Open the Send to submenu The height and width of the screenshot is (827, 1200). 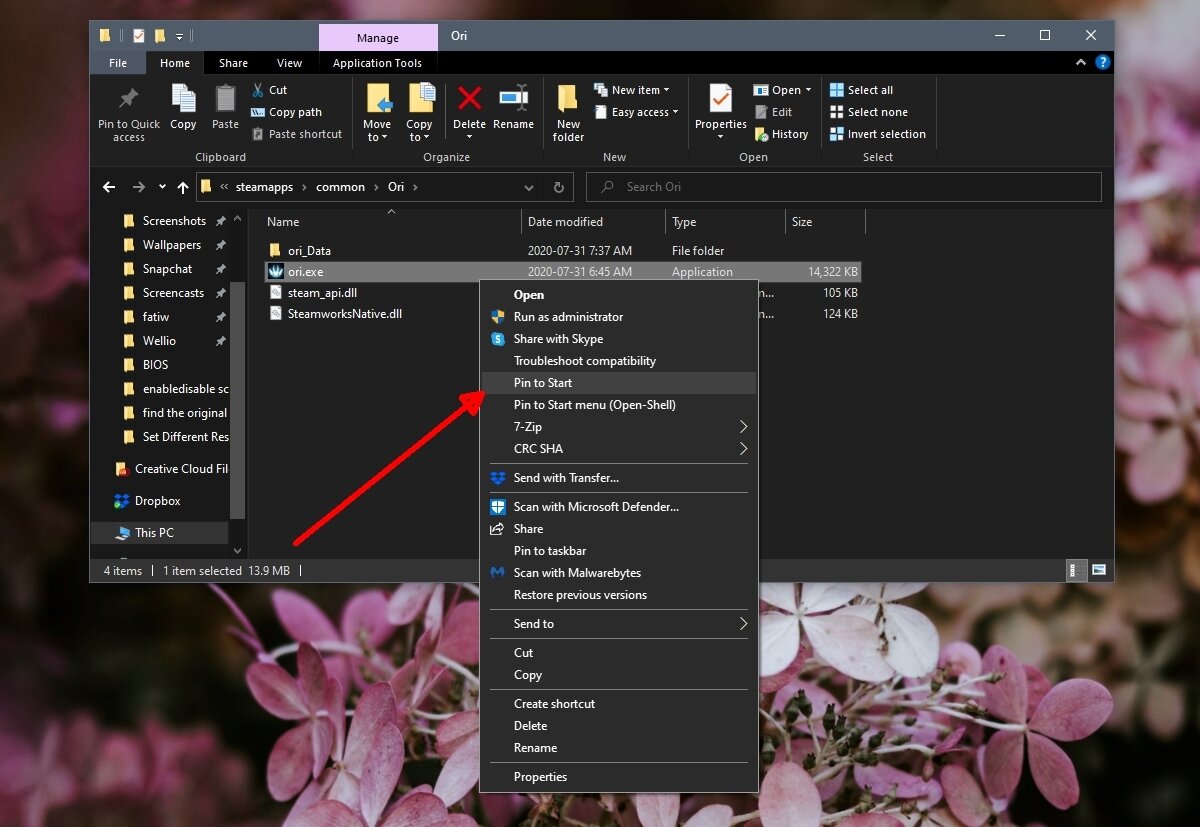pos(618,623)
